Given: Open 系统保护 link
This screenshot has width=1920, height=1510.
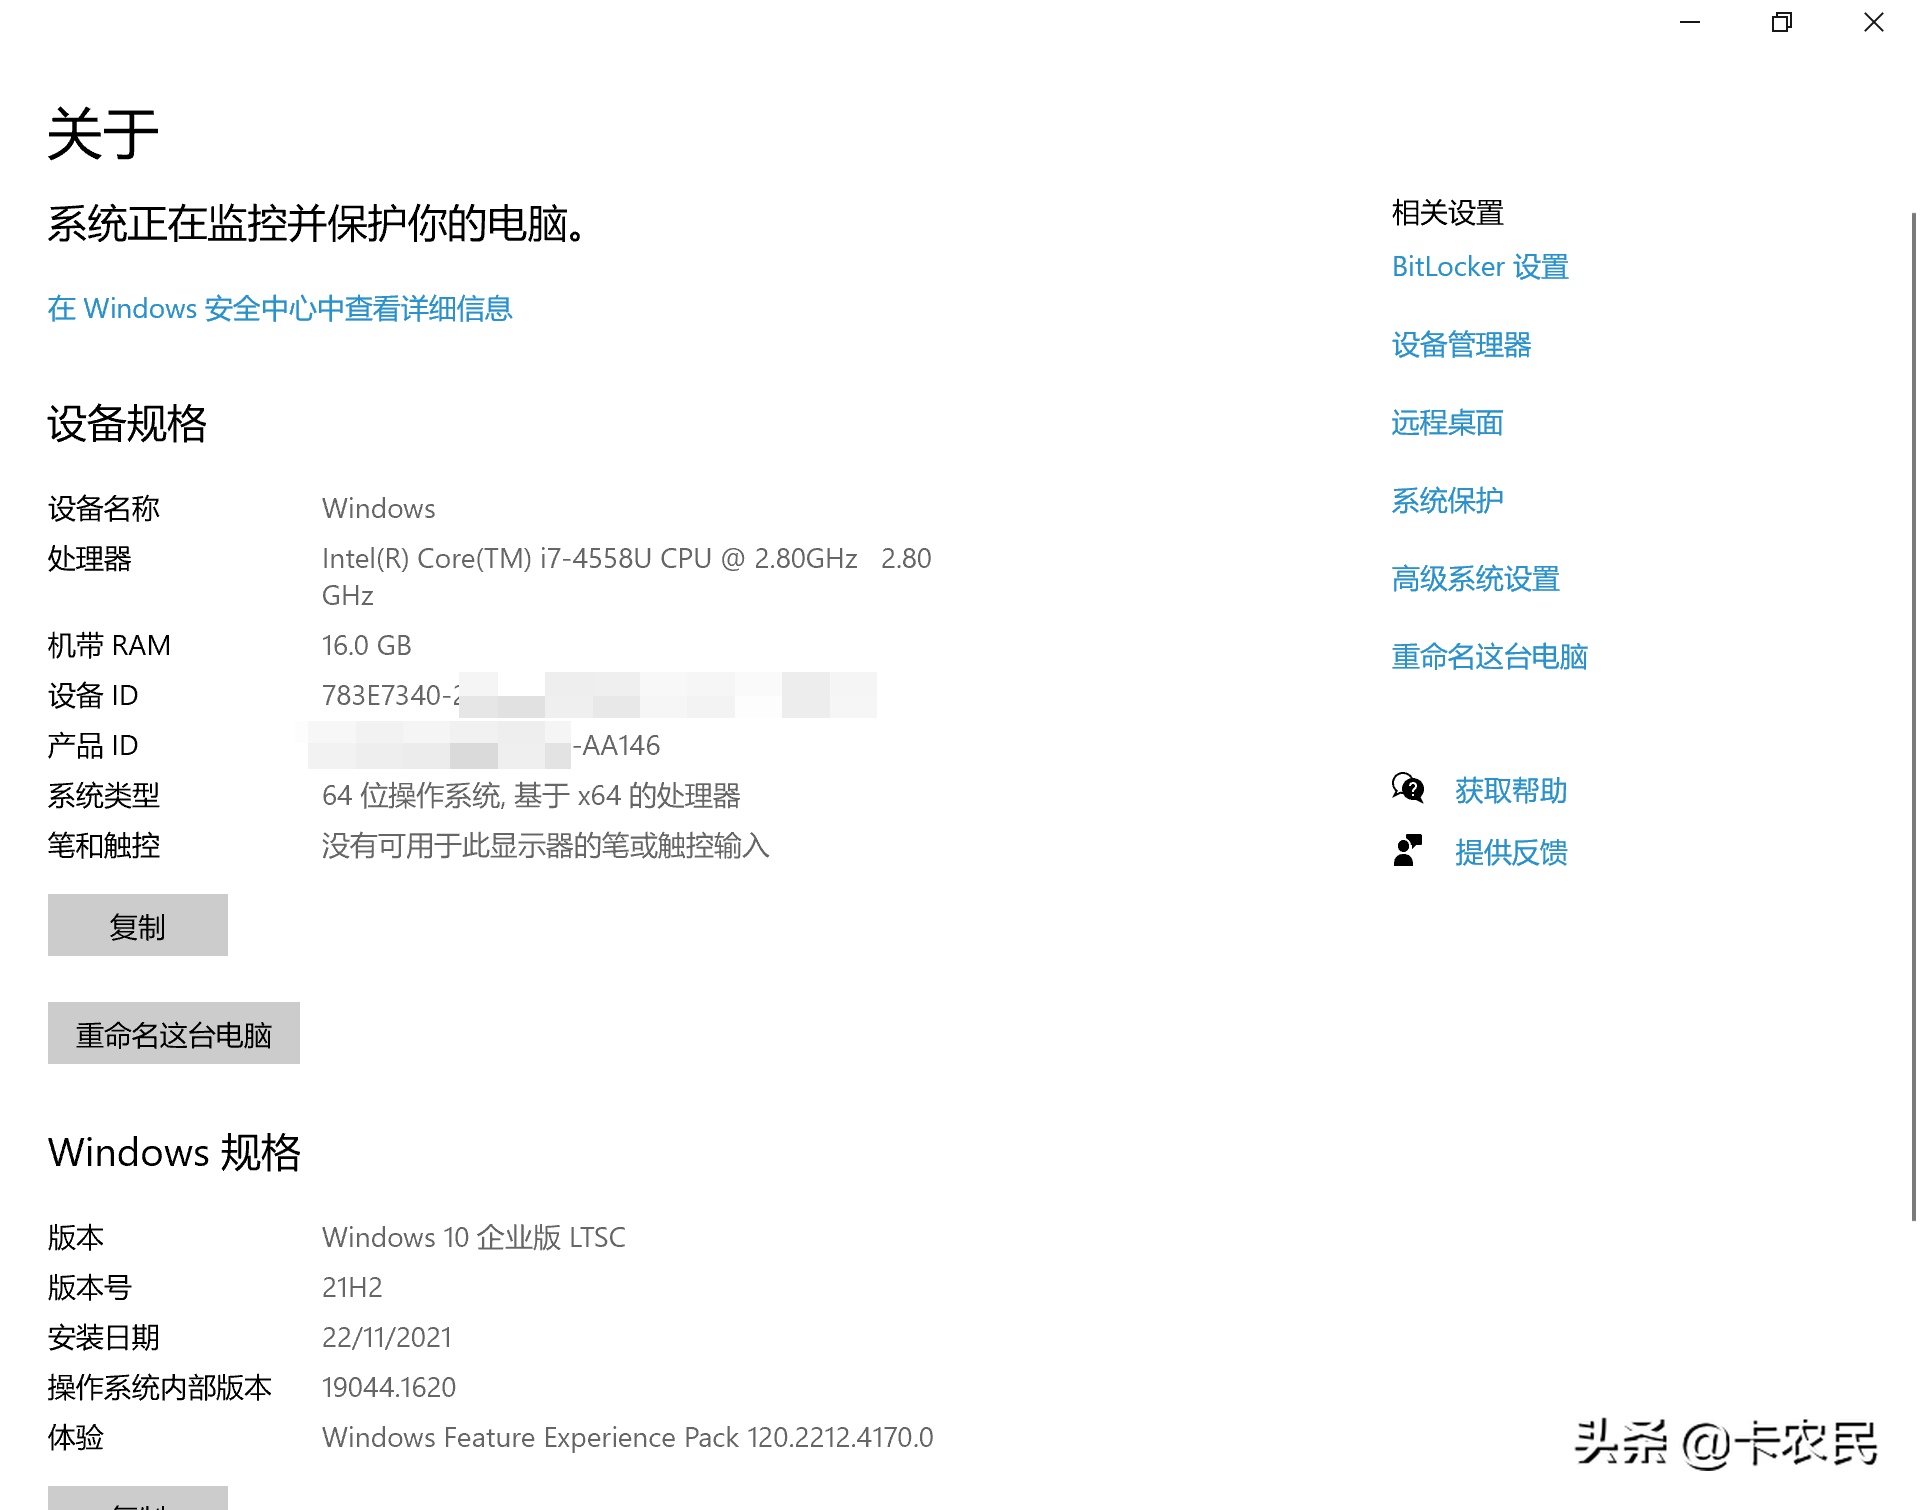Looking at the screenshot, I should coord(1447,501).
